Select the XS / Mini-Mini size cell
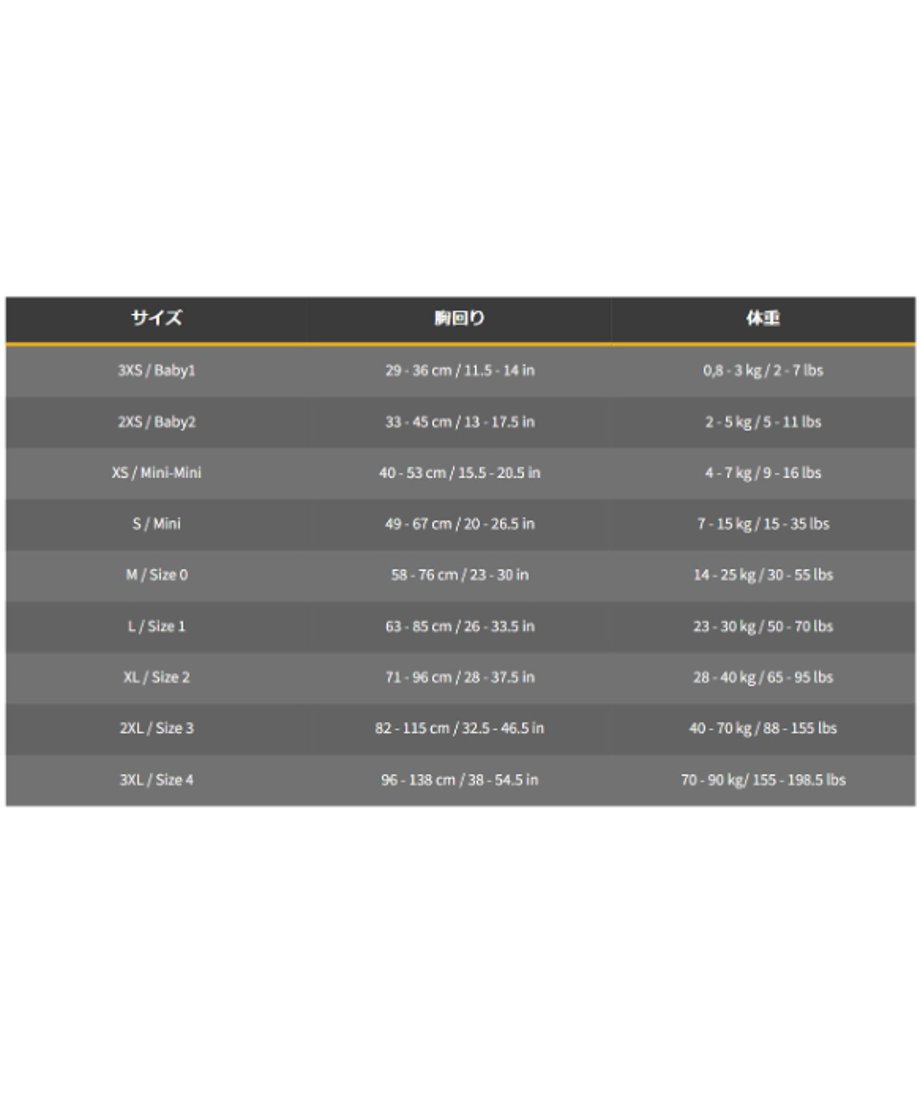920x1104 pixels. [156, 472]
